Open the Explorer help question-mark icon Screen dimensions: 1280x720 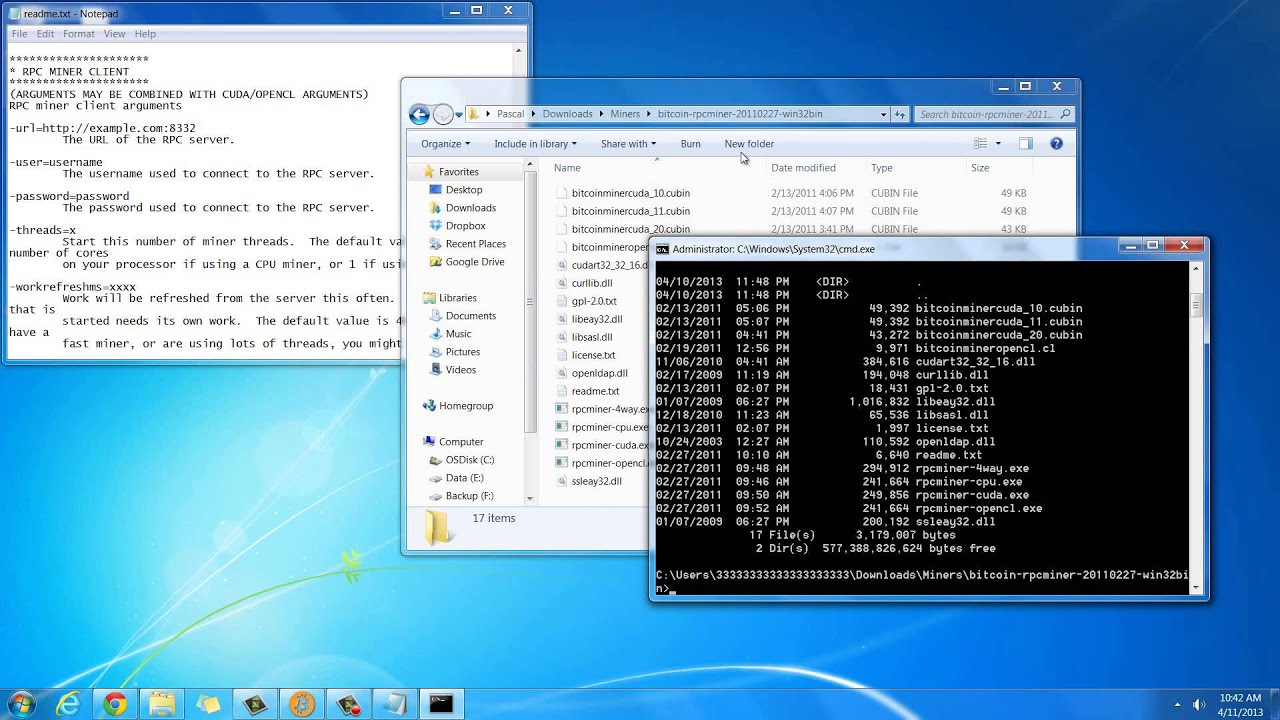coord(1056,144)
